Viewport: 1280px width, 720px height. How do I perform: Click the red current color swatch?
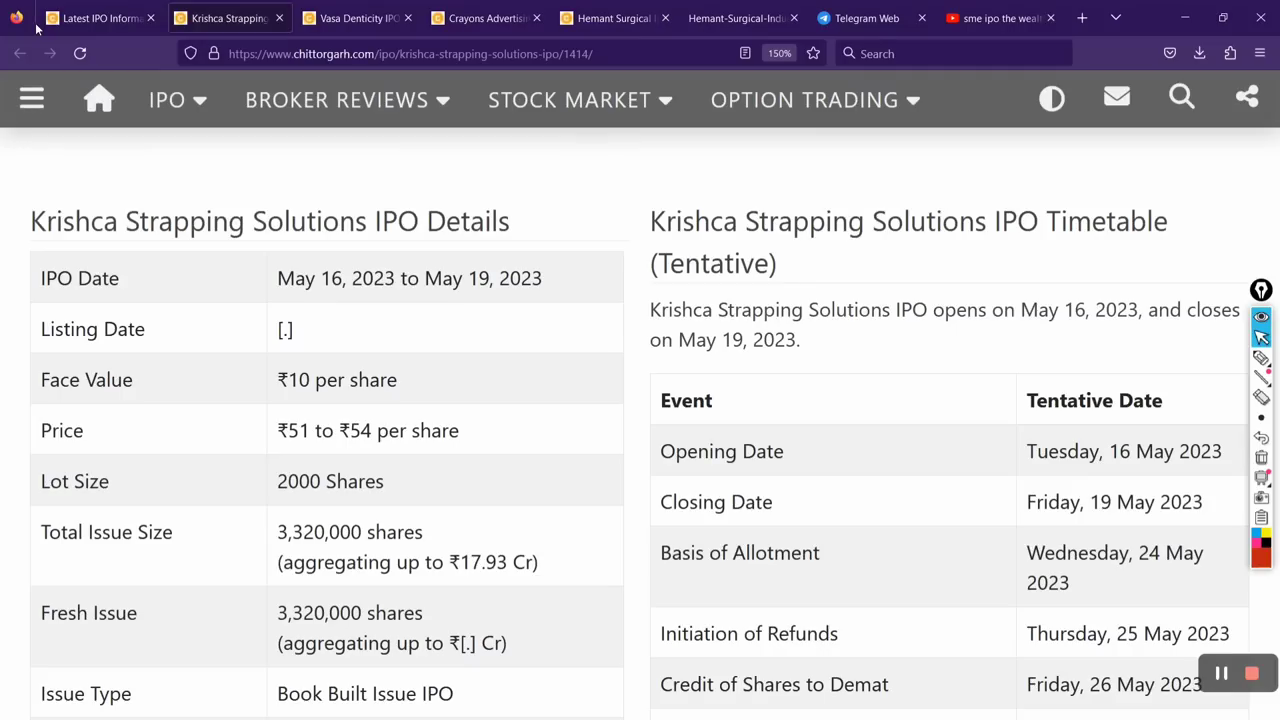[1261, 557]
